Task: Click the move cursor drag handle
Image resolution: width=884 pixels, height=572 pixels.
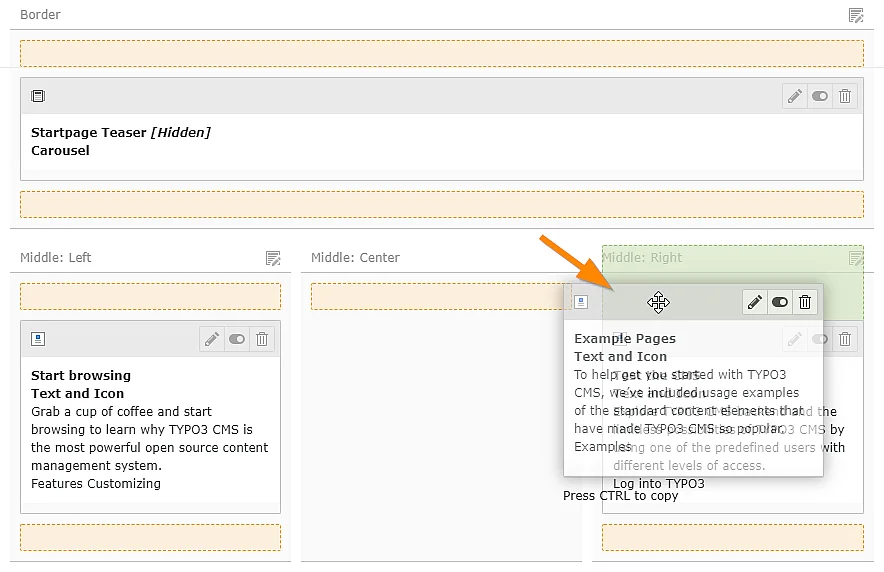Action: point(658,302)
